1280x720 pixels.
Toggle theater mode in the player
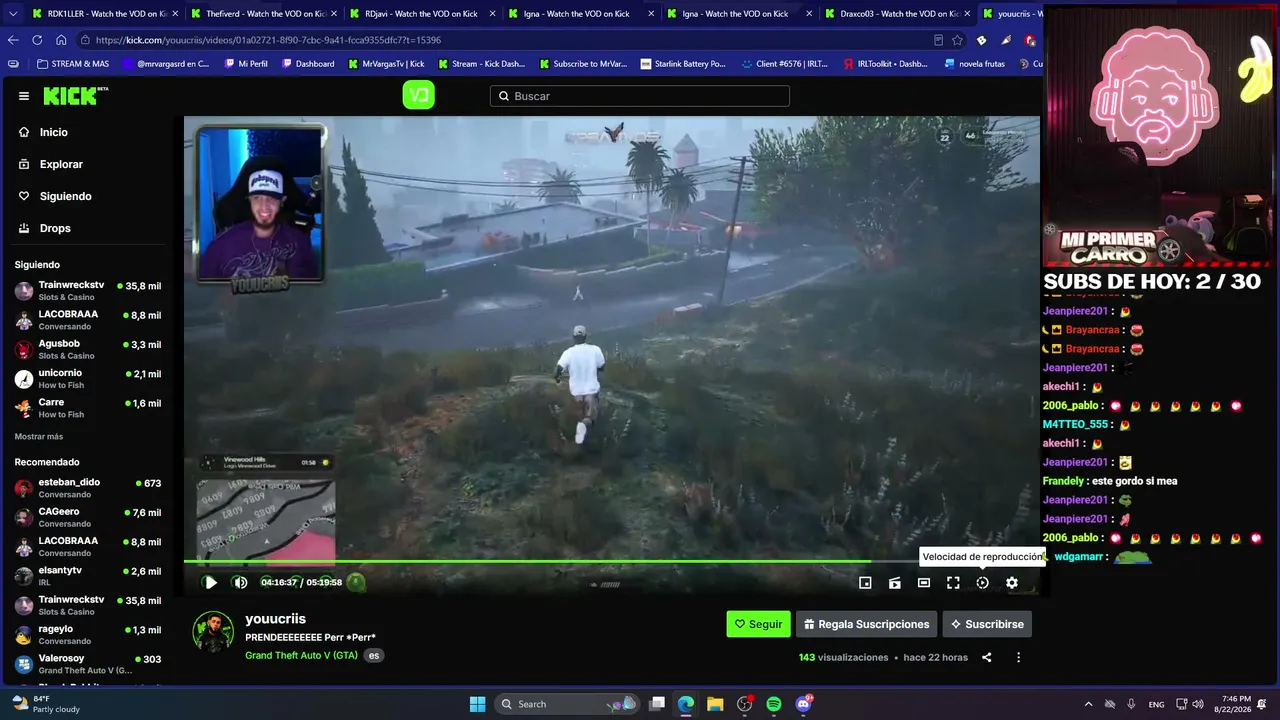[x=924, y=583]
